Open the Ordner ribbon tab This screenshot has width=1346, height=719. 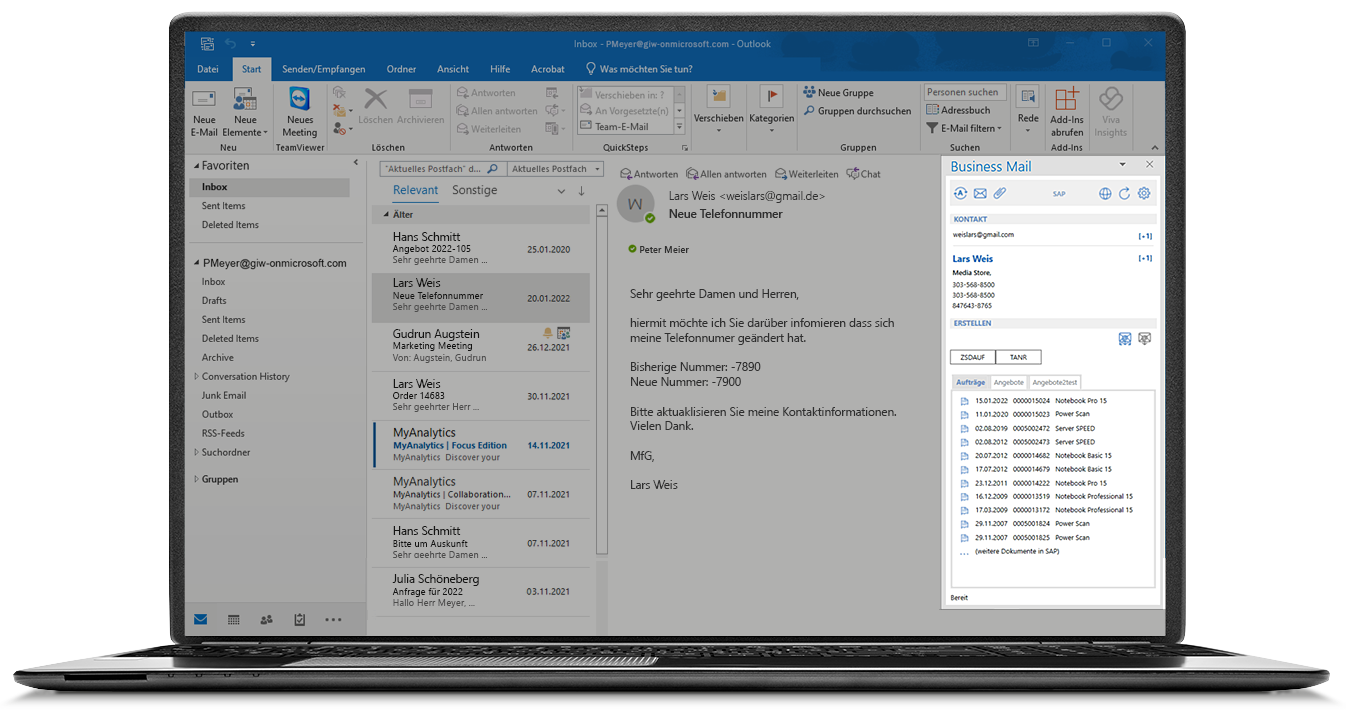pos(401,69)
